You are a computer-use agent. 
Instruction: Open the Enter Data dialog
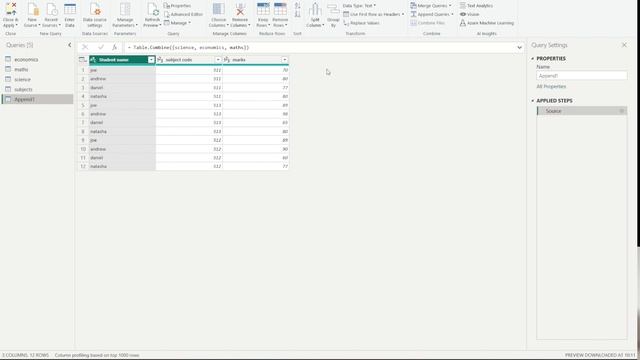[x=70, y=14]
